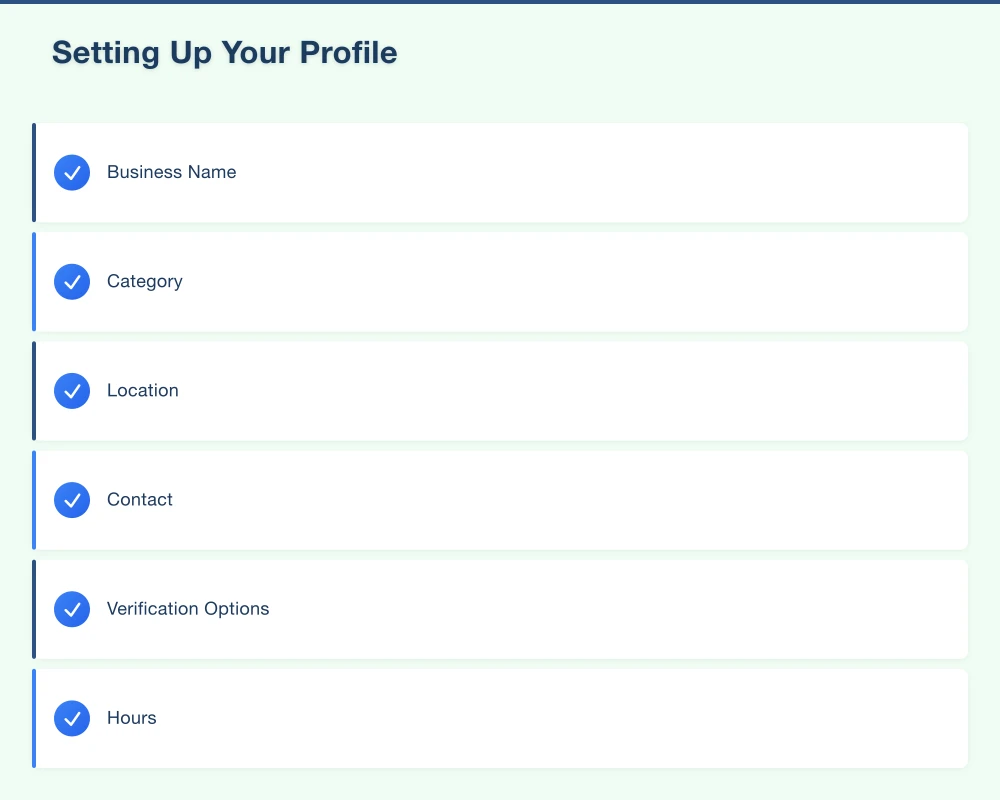The height and width of the screenshot is (800, 1000).
Task: Click the Business Name label
Action: [x=171, y=172]
